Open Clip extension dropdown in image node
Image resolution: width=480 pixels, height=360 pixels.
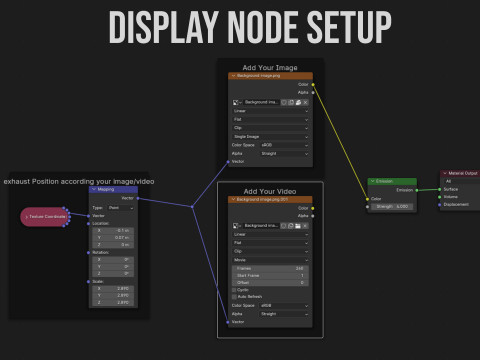[x=271, y=128]
